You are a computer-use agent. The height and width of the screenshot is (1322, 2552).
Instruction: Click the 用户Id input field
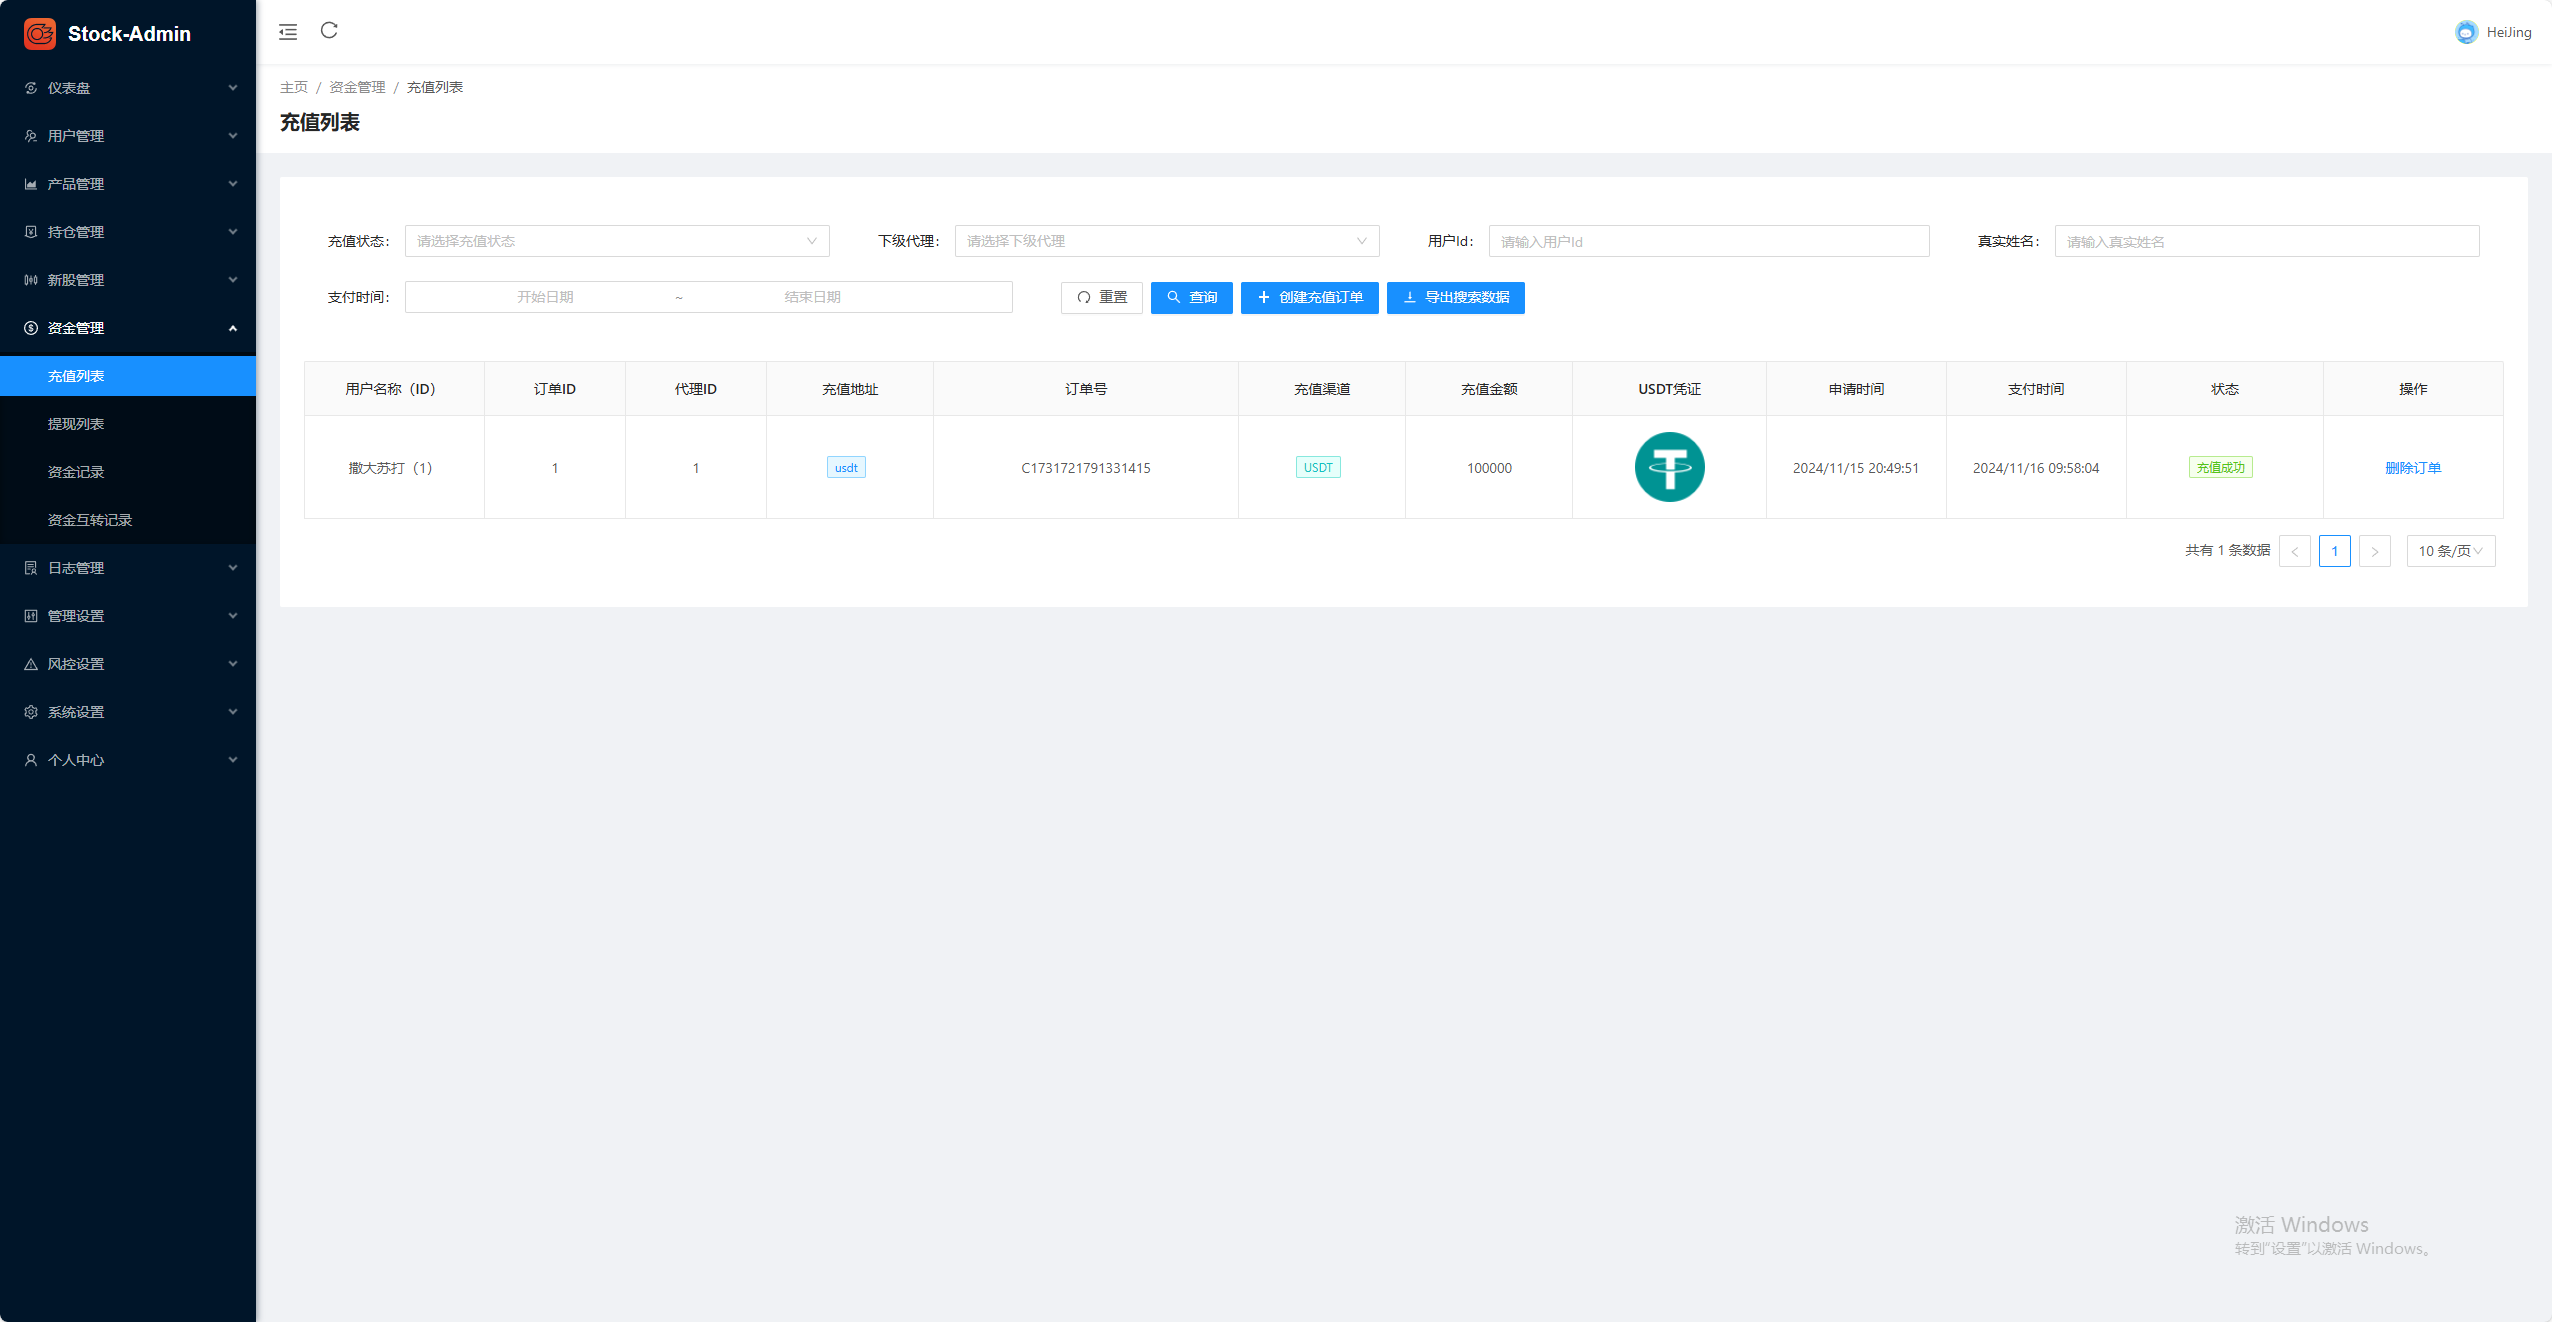pyautogui.click(x=1708, y=241)
